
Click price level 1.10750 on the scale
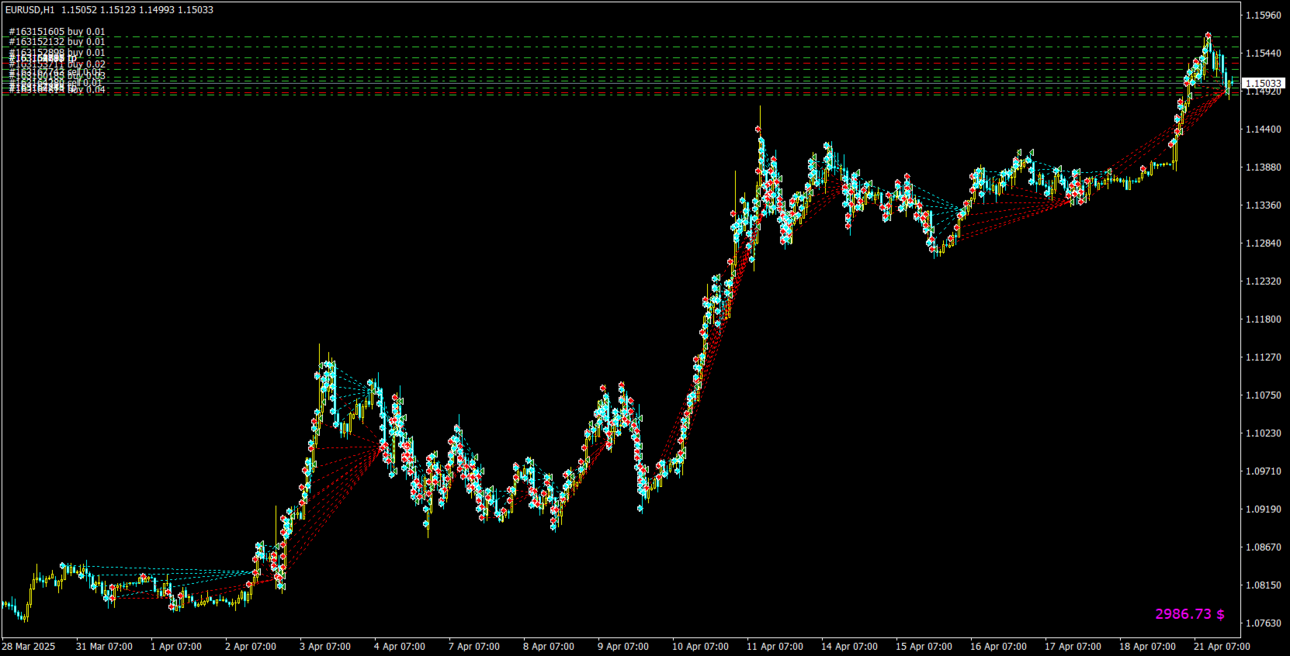click(1264, 396)
